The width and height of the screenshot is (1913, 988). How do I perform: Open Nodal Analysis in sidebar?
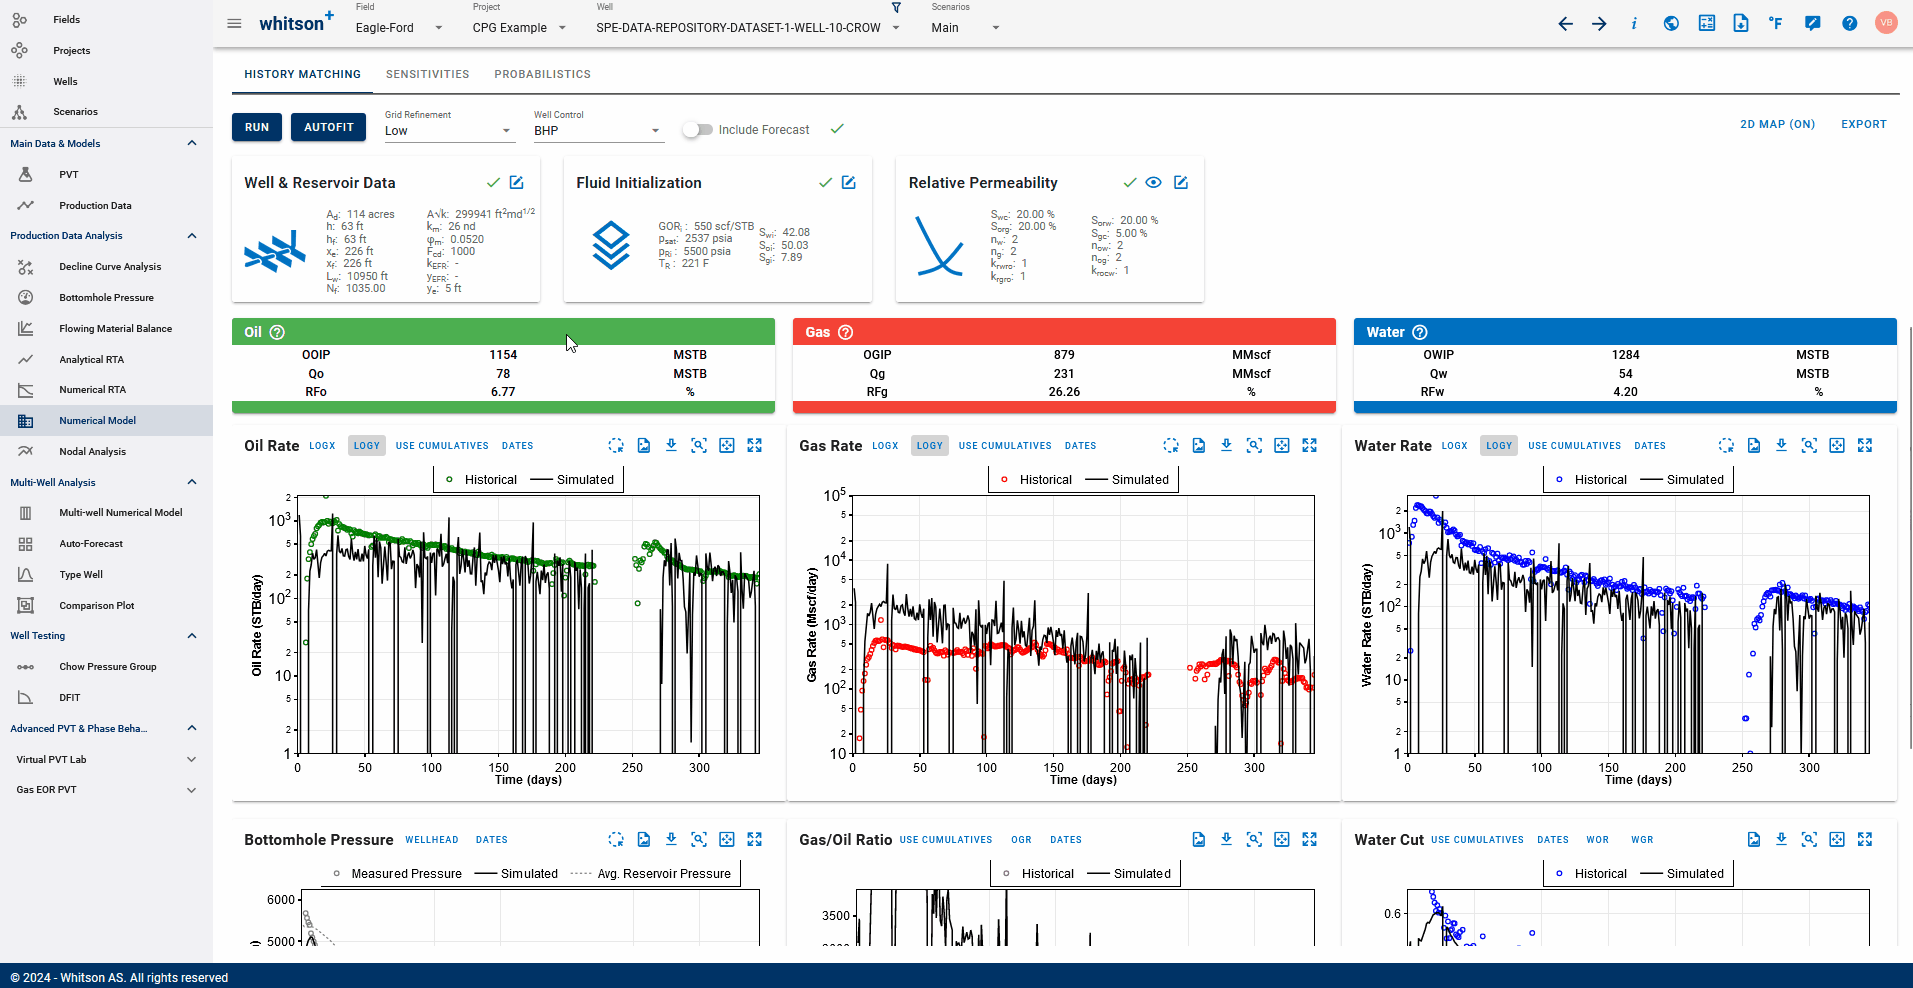92,452
